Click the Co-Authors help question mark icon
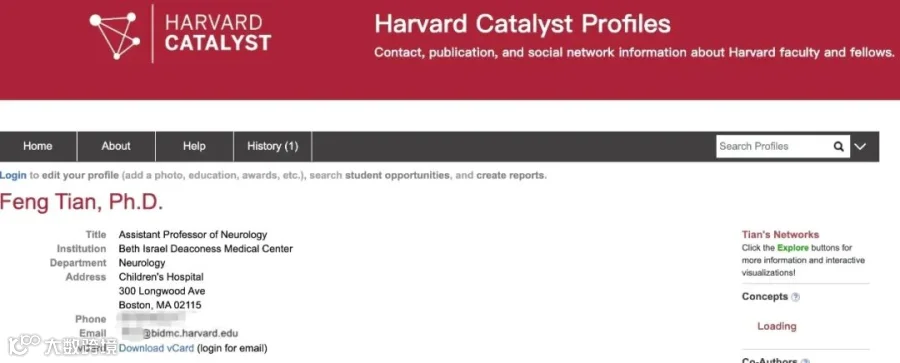Image resolution: width=900 pixels, height=363 pixels. pos(804,361)
